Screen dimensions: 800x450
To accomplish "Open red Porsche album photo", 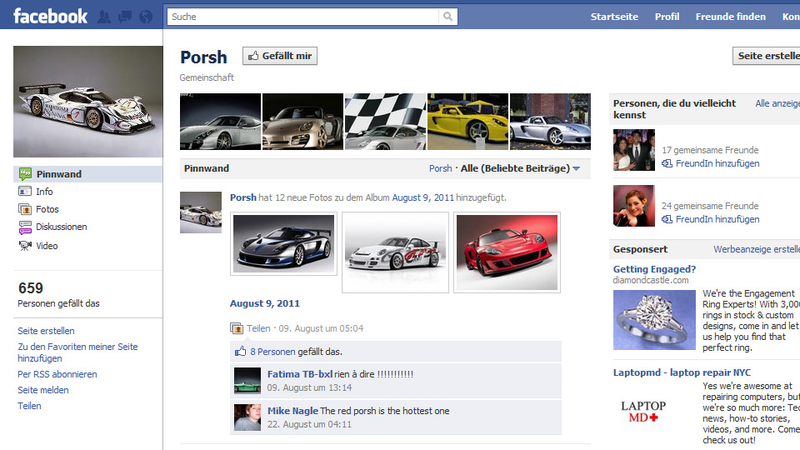I will pos(507,253).
